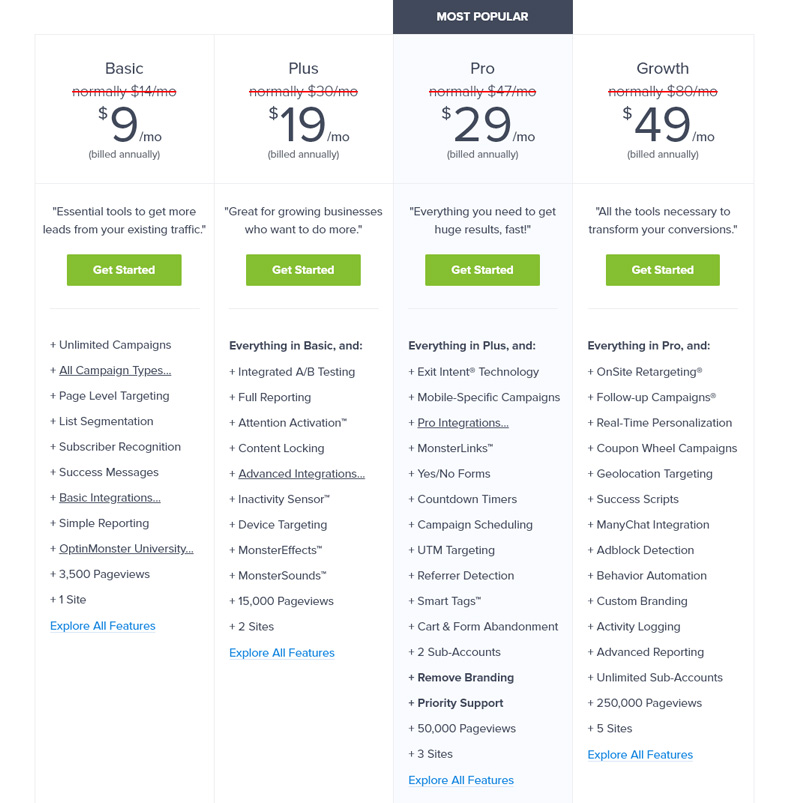Open the All Campaign Types link
The height and width of the screenshot is (803, 785).
point(115,371)
